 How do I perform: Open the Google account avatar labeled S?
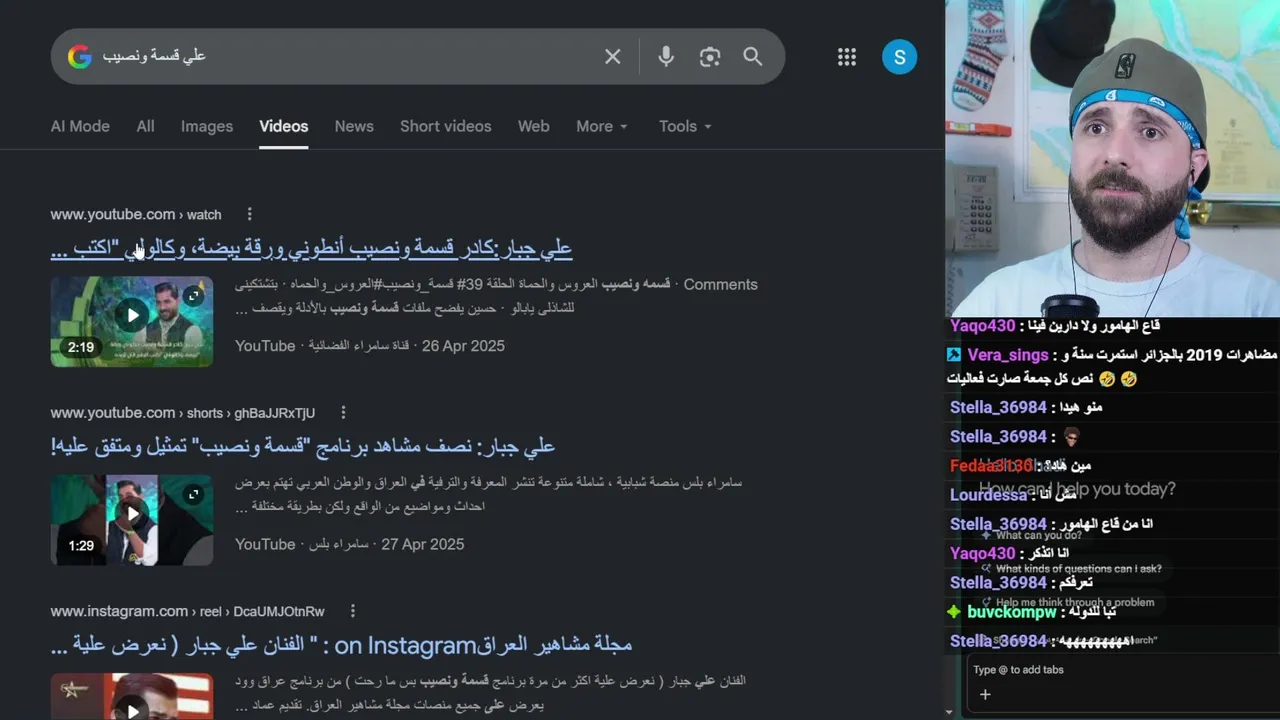point(899,57)
